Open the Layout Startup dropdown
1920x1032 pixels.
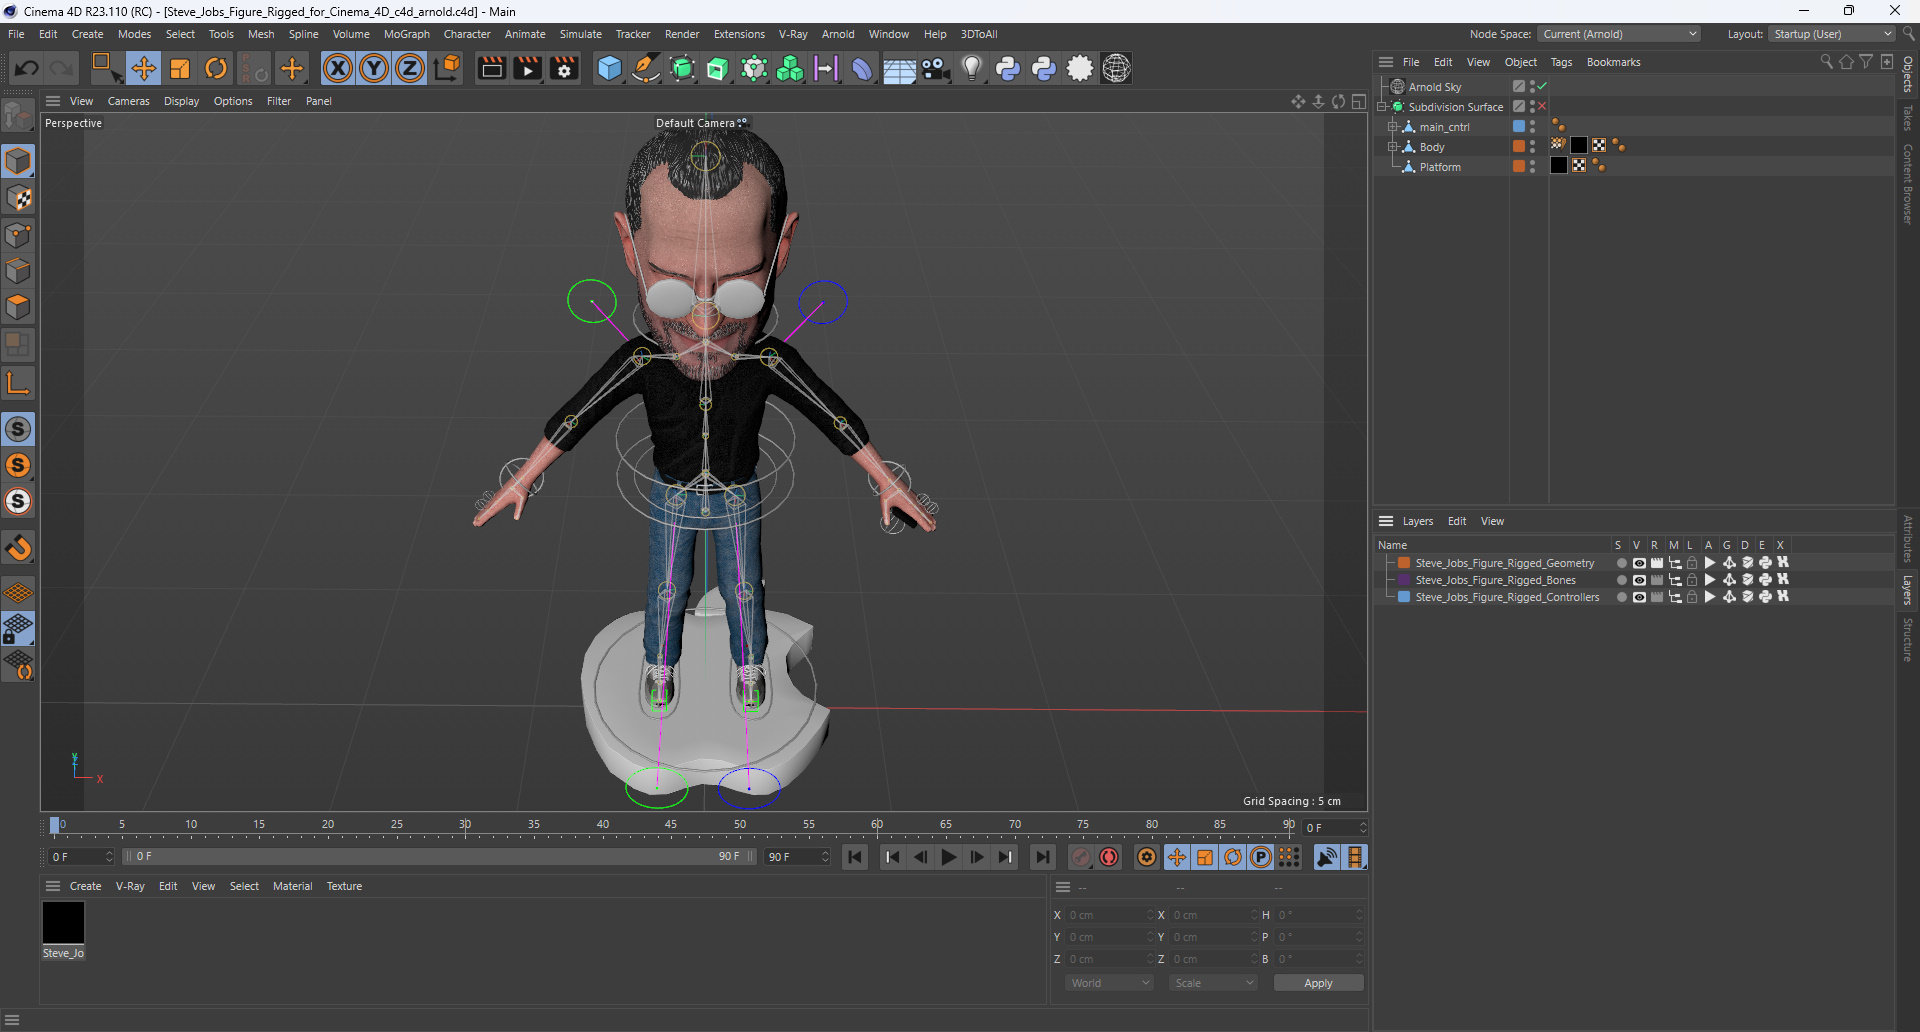[1832, 34]
